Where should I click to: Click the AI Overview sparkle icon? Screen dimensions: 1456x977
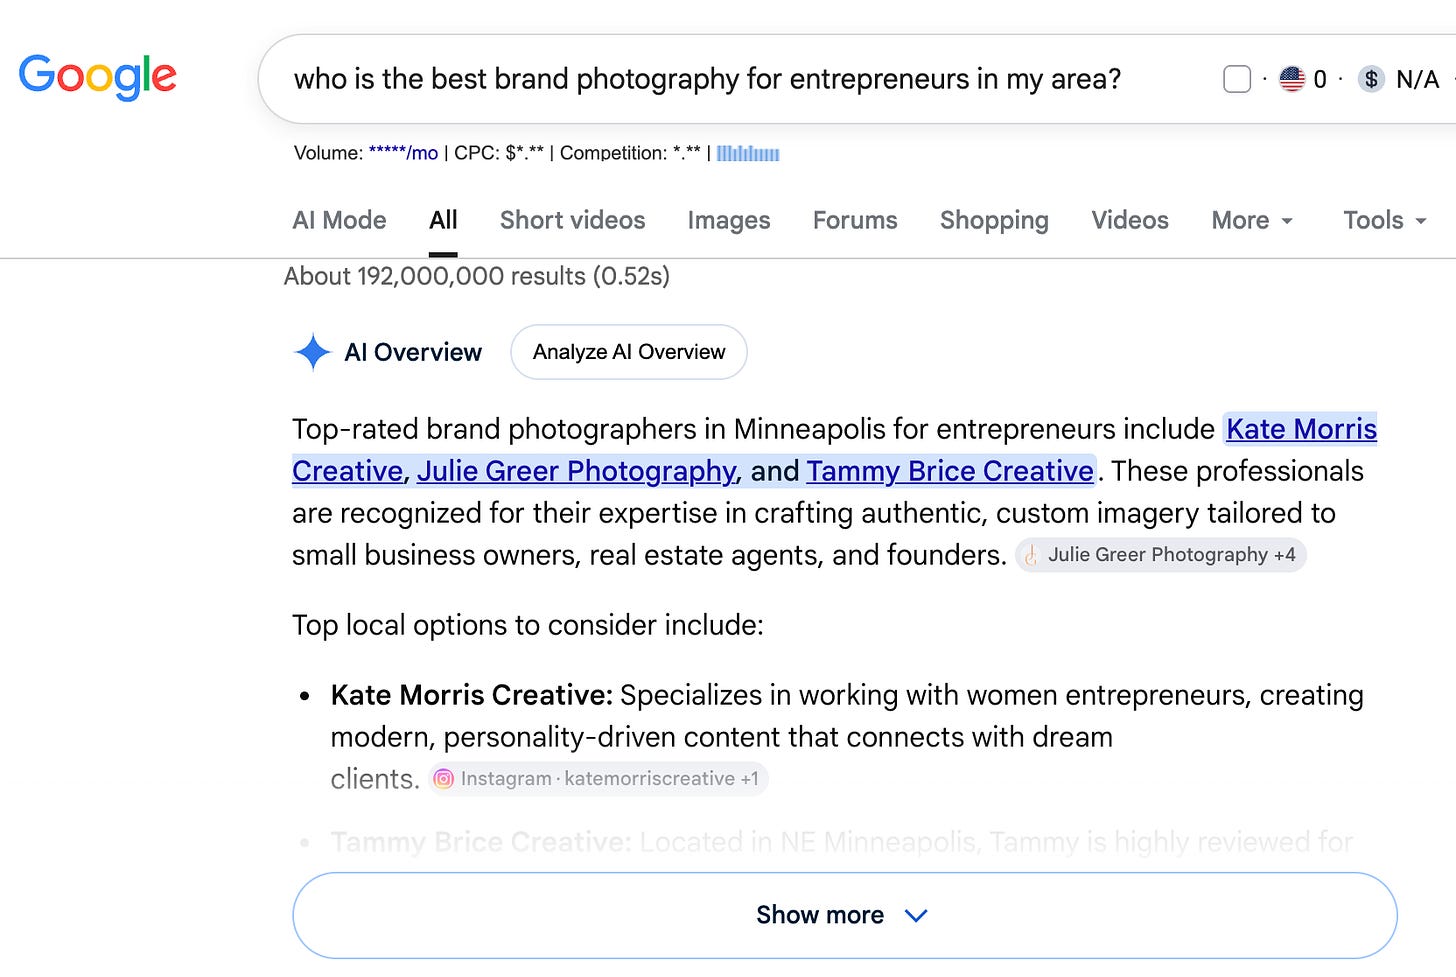click(x=313, y=352)
